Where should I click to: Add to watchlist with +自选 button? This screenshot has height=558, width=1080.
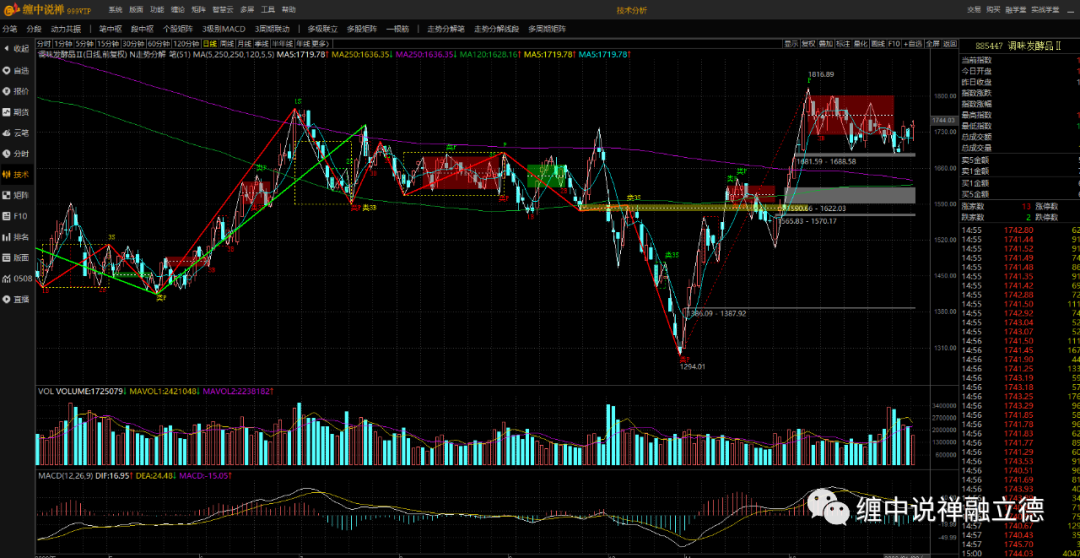click(913, 43)
